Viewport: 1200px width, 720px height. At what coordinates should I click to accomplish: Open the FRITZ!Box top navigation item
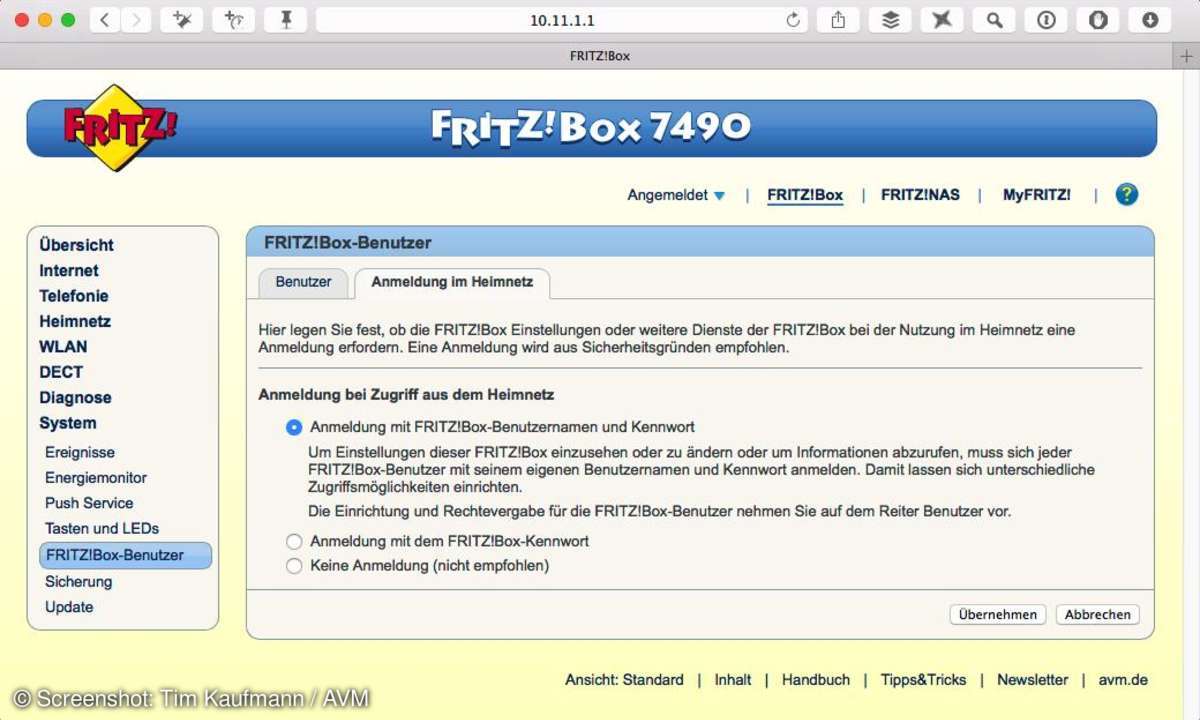pyautogui.click(x=805, y=195)
